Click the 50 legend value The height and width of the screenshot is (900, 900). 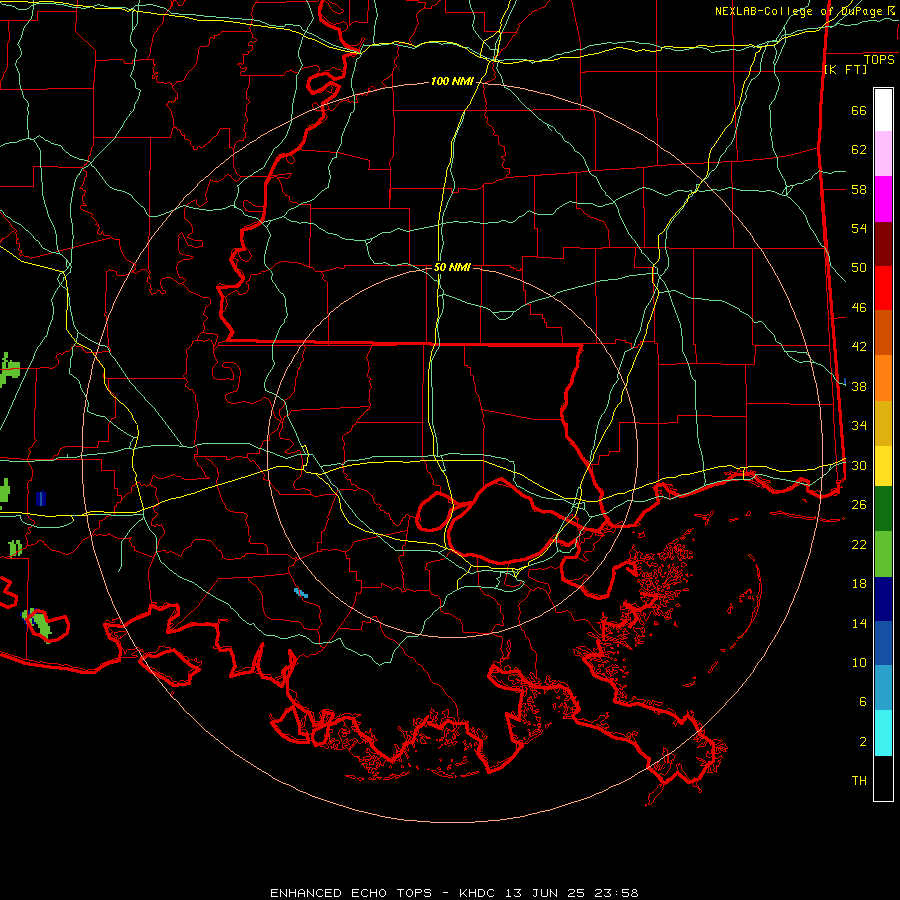point(859,268)
